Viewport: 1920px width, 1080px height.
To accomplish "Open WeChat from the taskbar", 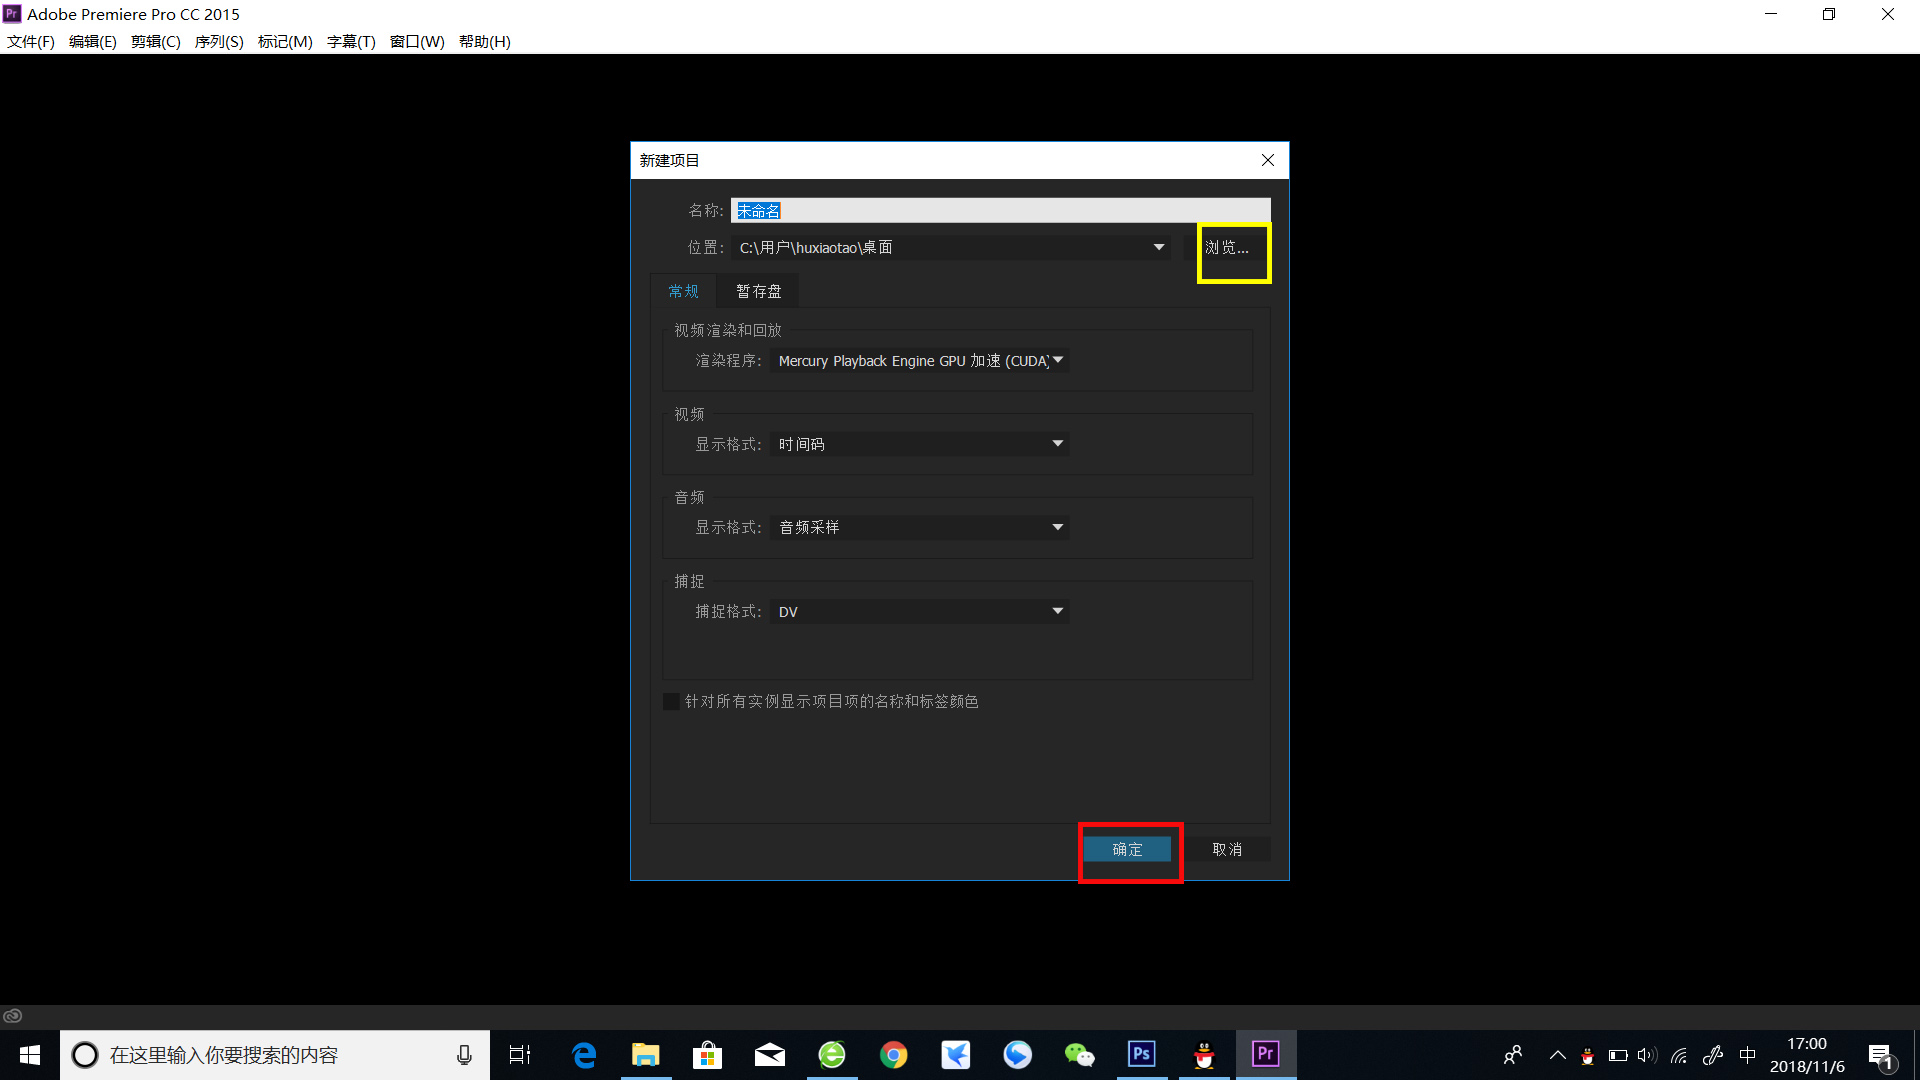I will pyautogui.click(x=1080, y=1055).
